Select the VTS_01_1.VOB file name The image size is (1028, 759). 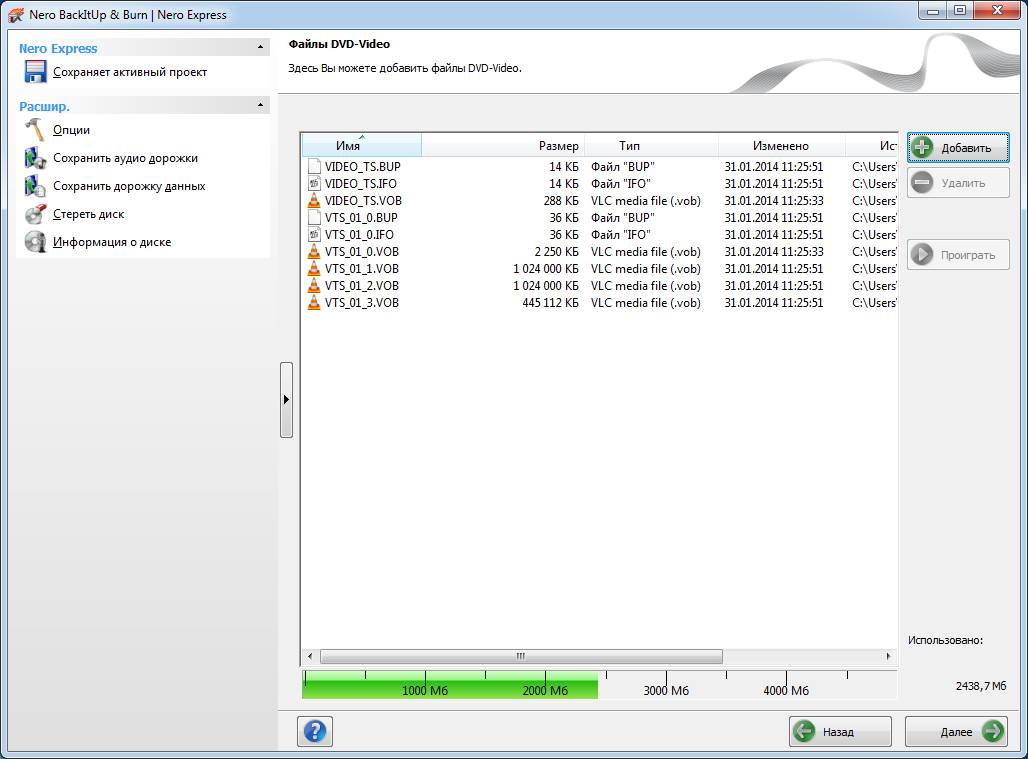pos(362,269)
